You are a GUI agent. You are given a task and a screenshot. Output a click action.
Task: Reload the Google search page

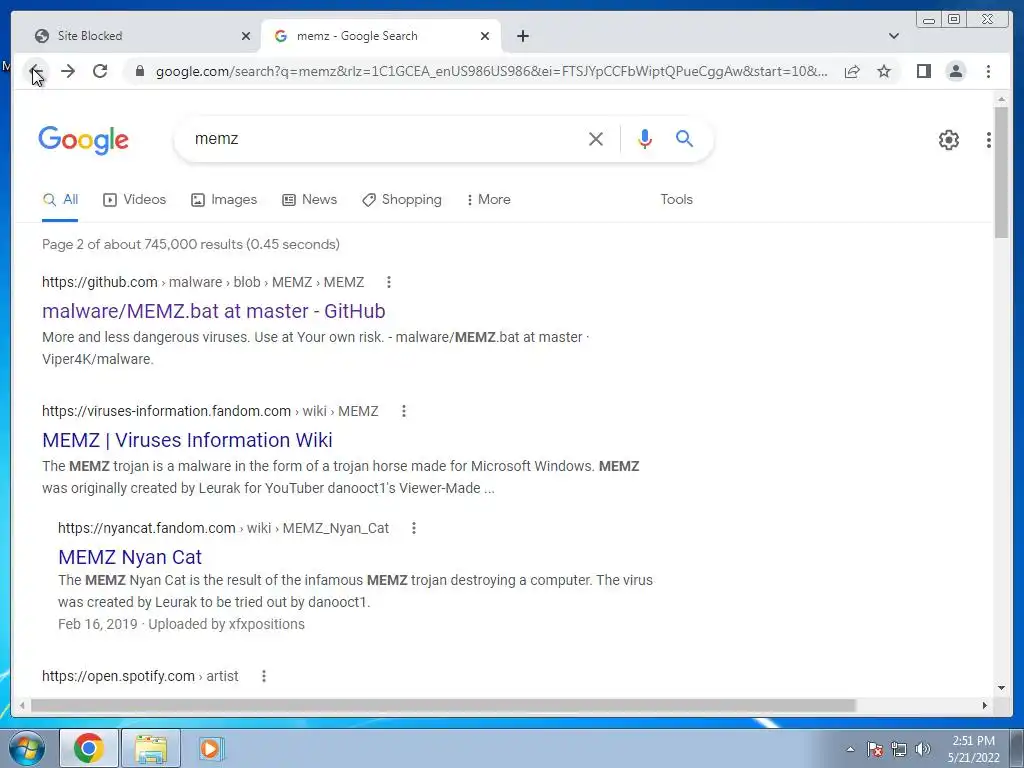[x=100, y=71]
